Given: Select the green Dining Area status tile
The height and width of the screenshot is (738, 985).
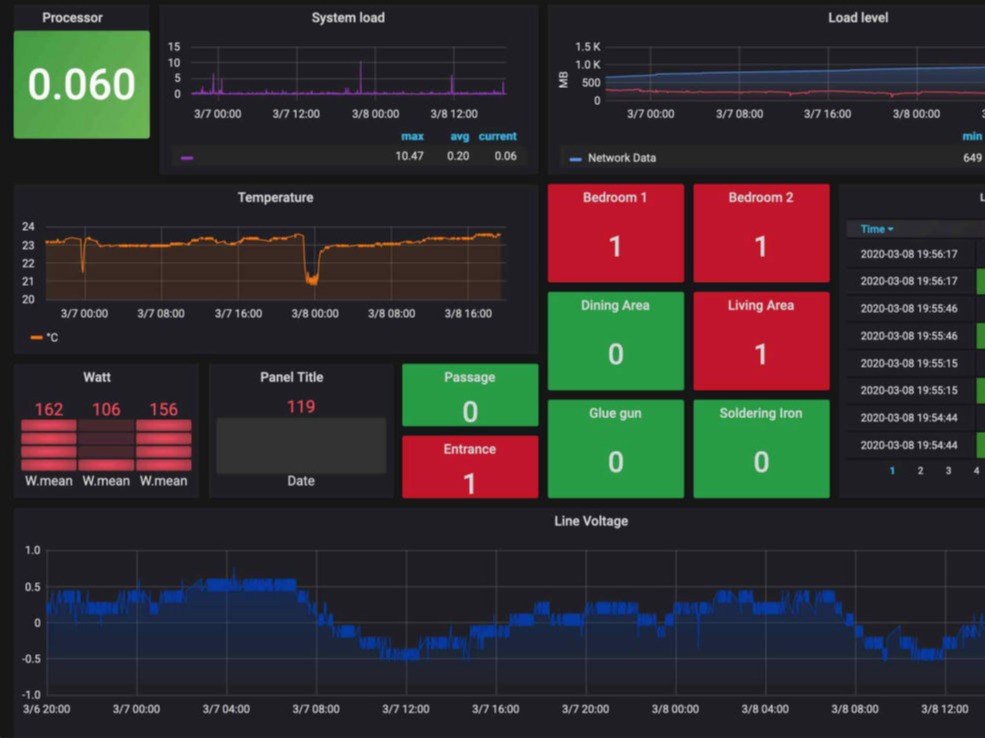Looking at the screenshot, I should (615, 341).
